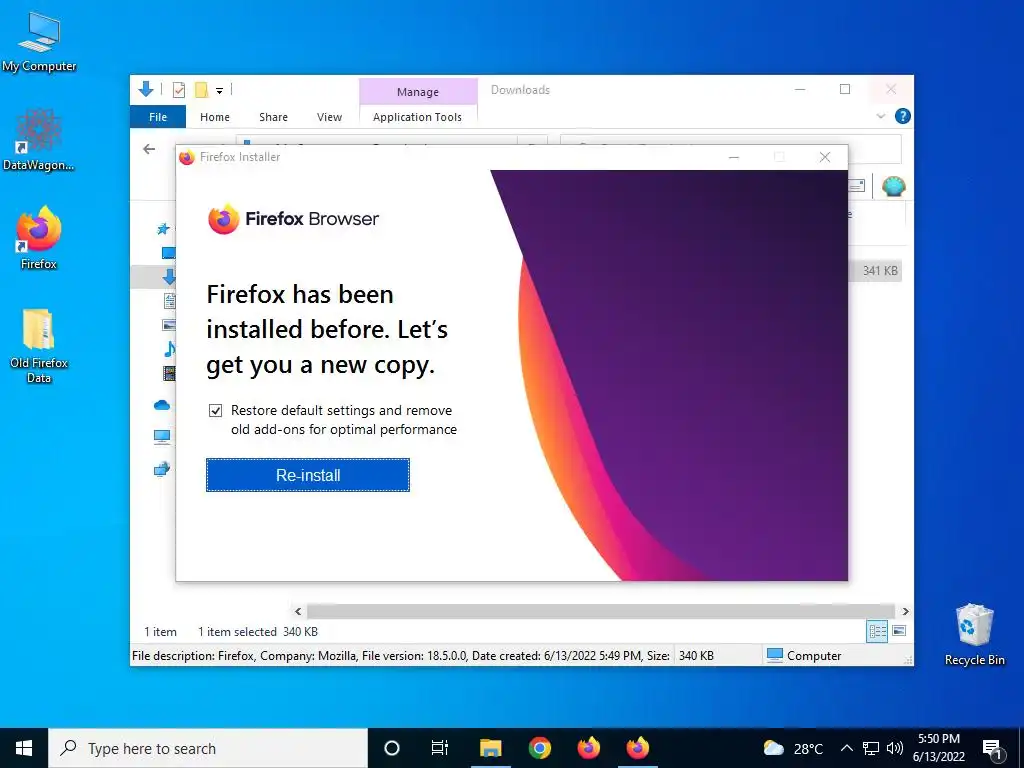Open Explorer Help question mark icon
Image resolution: width=1024 pixels, height=768 pixels.
(903, 116)
